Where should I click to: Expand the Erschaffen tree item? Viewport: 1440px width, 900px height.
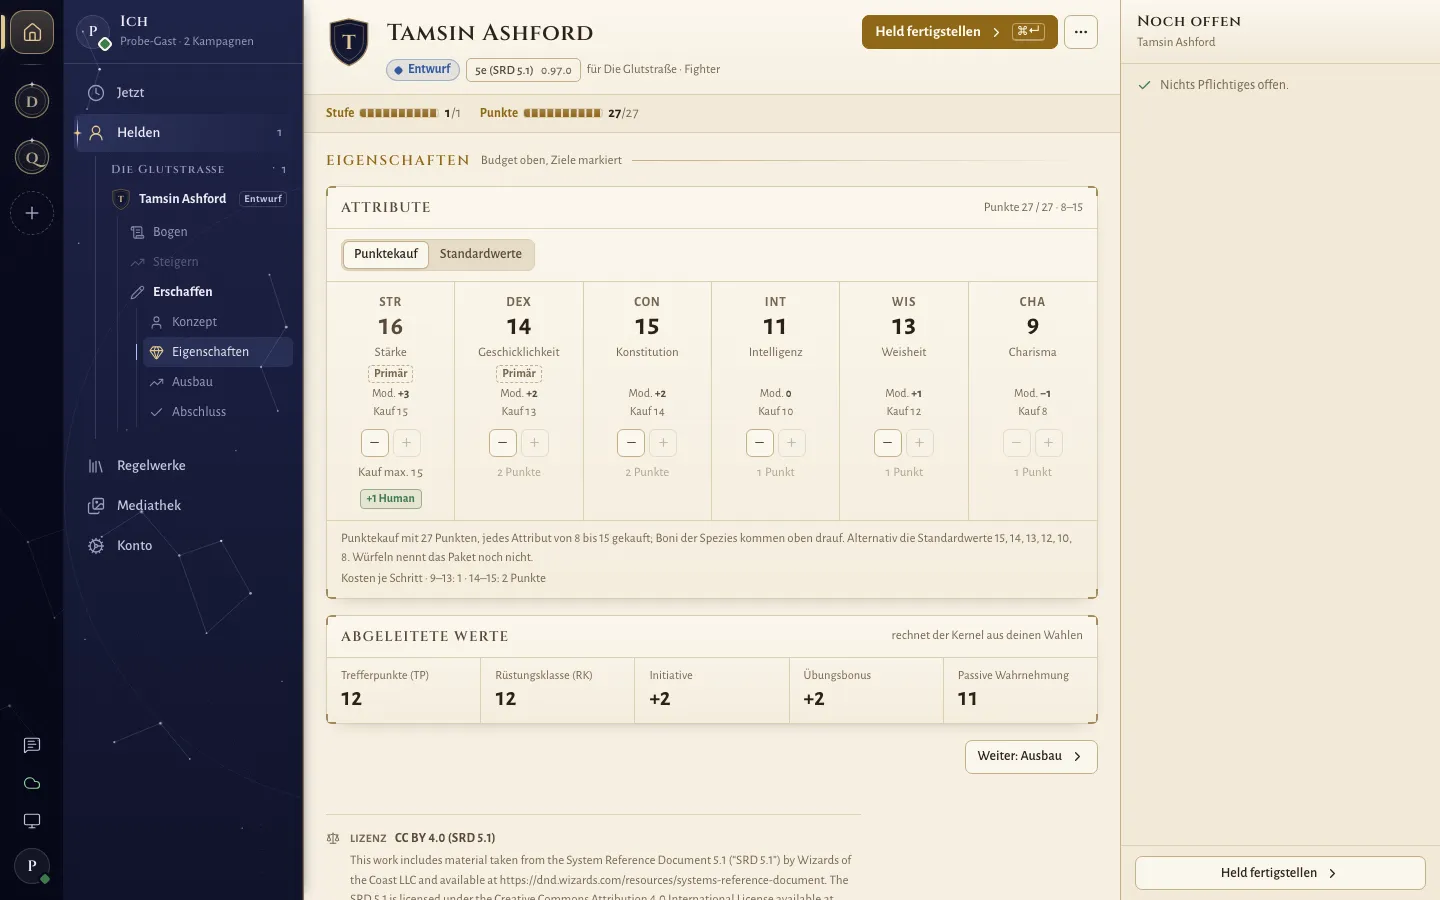208,292
